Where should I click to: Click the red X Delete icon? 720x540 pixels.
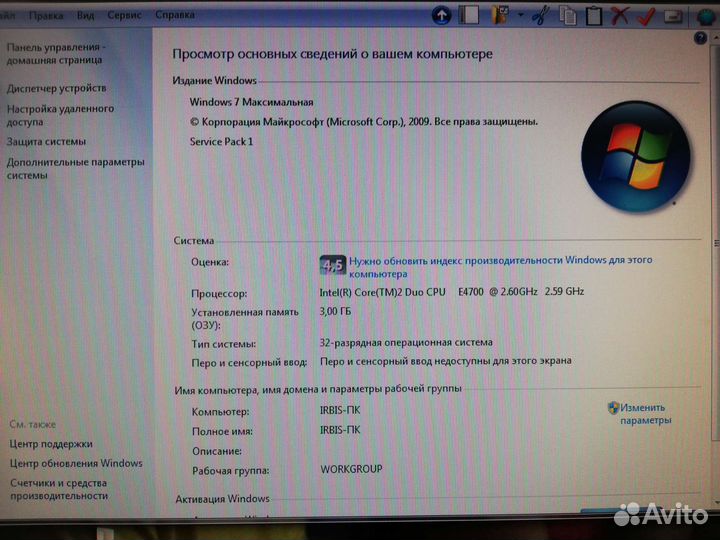pos(619,16)
